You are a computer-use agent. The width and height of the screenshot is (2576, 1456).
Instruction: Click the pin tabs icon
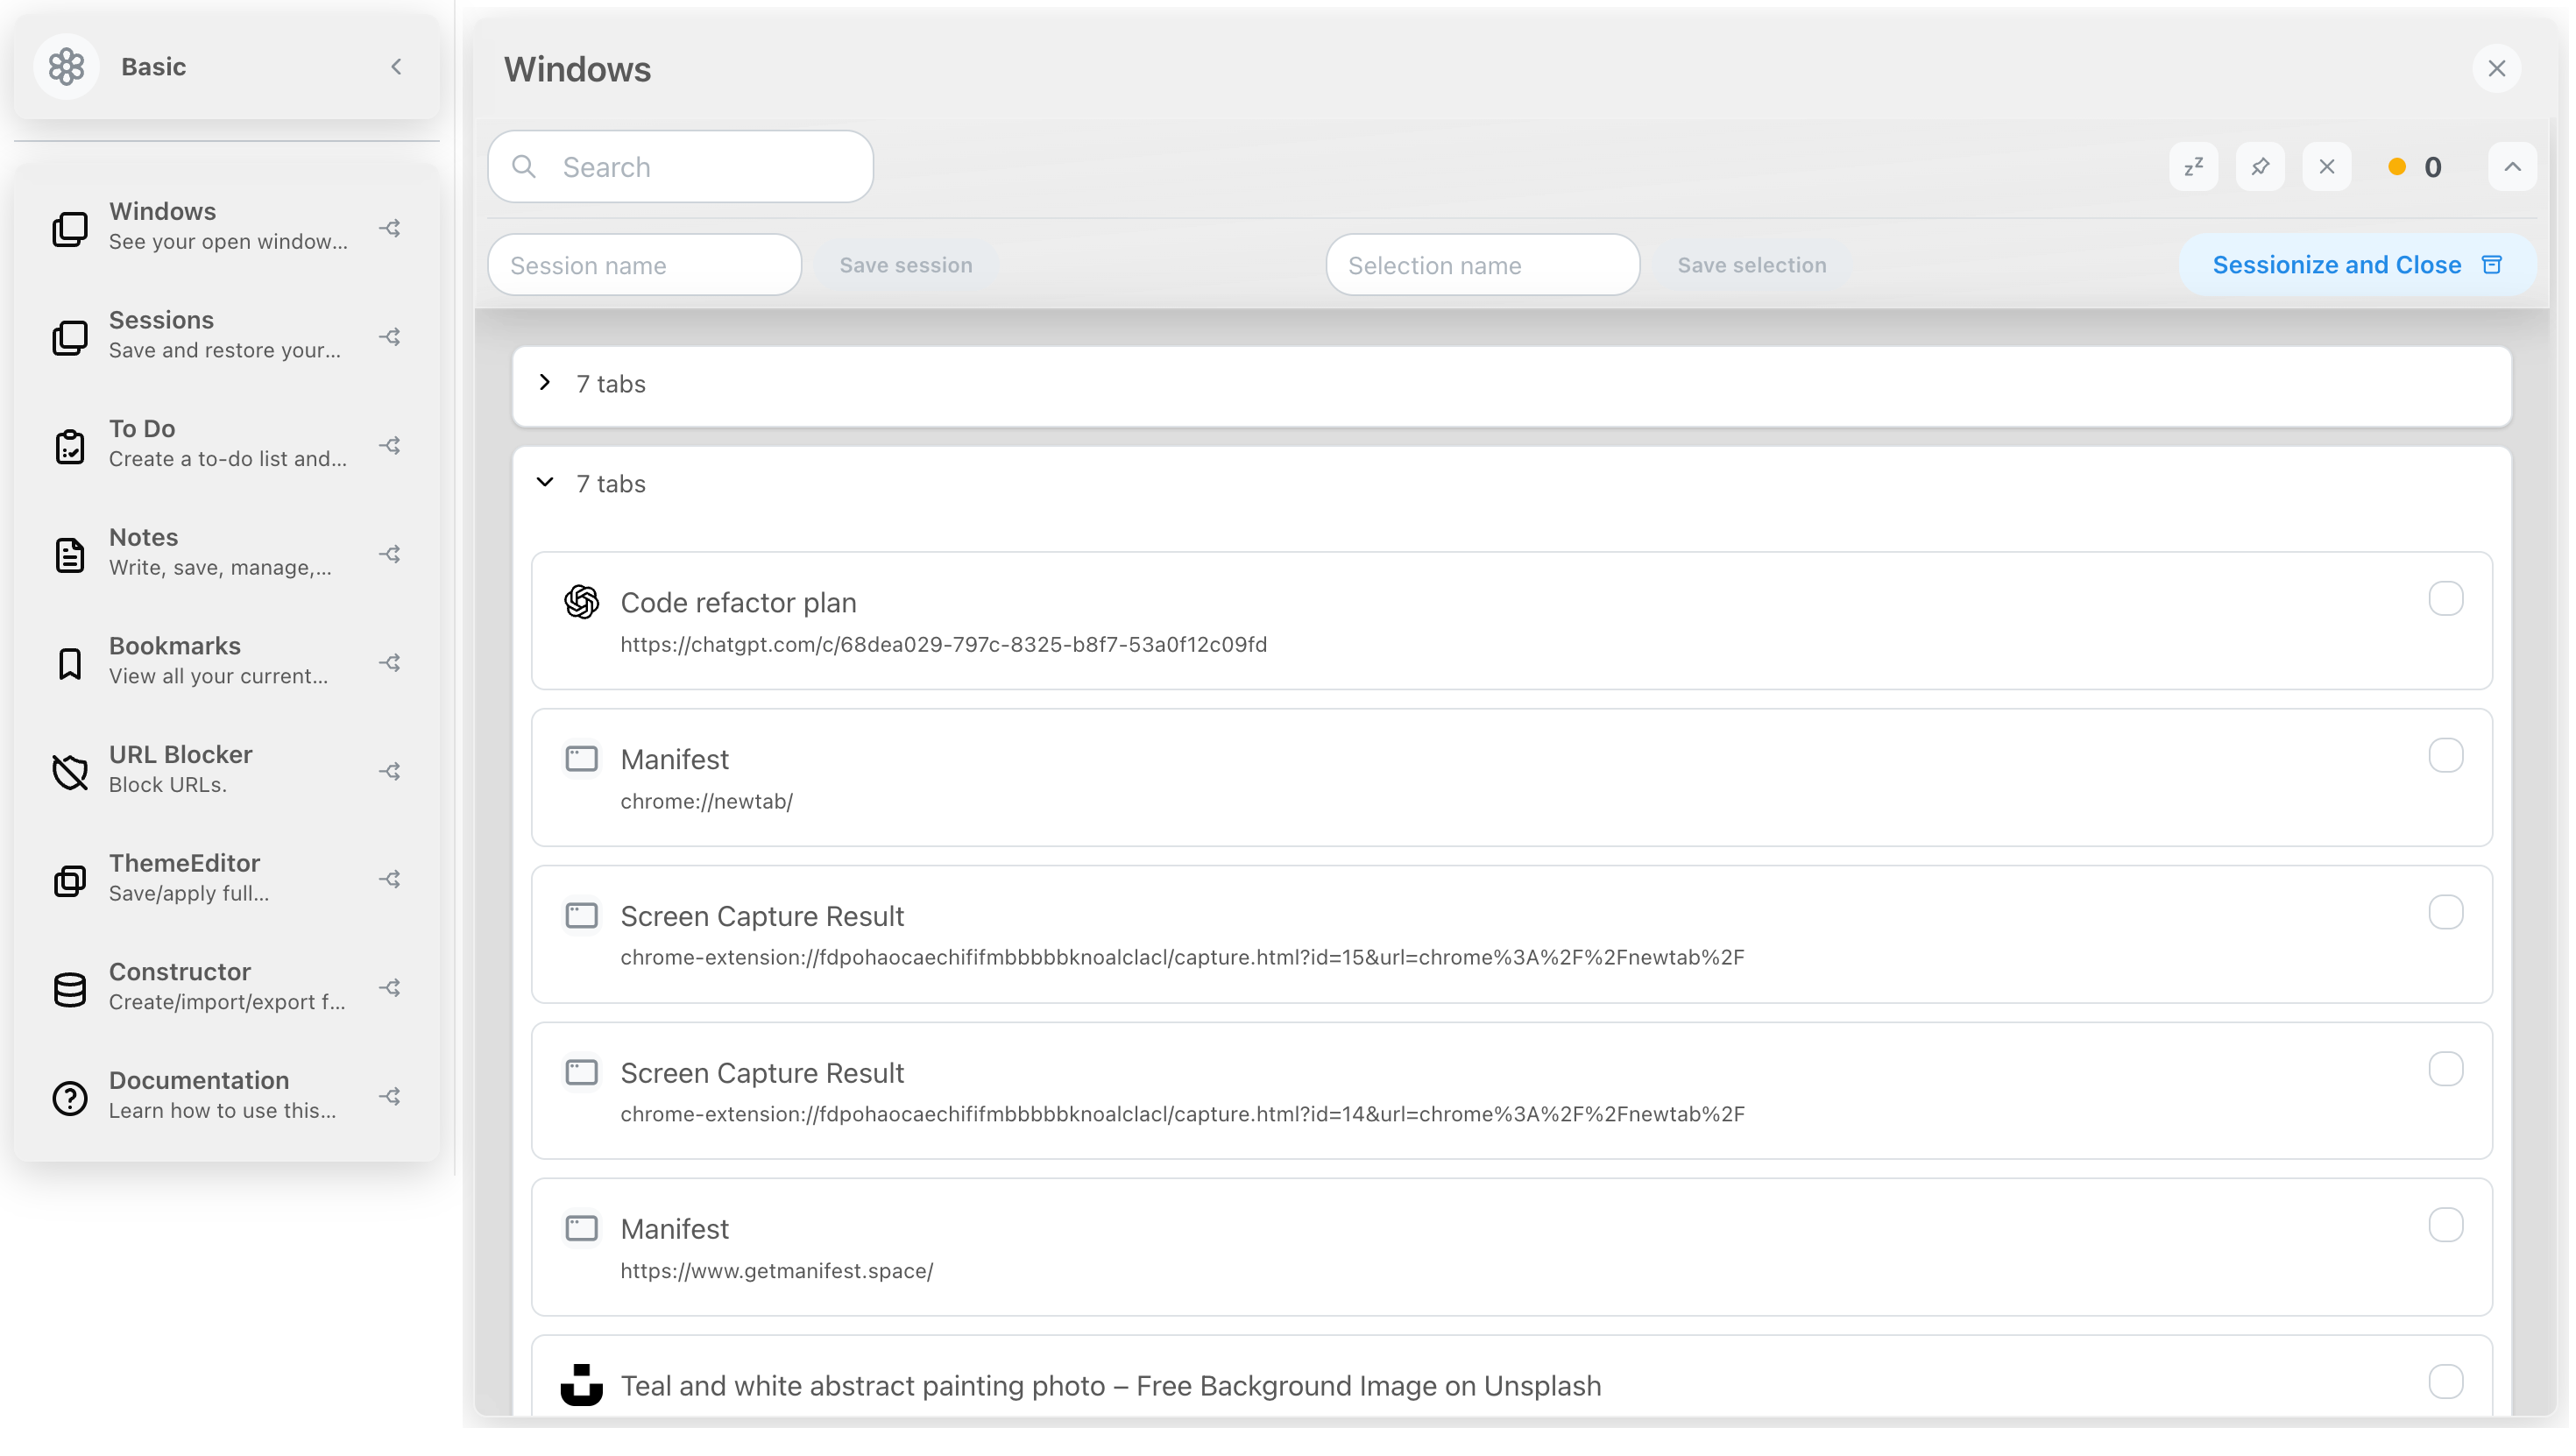point(2260,167)
